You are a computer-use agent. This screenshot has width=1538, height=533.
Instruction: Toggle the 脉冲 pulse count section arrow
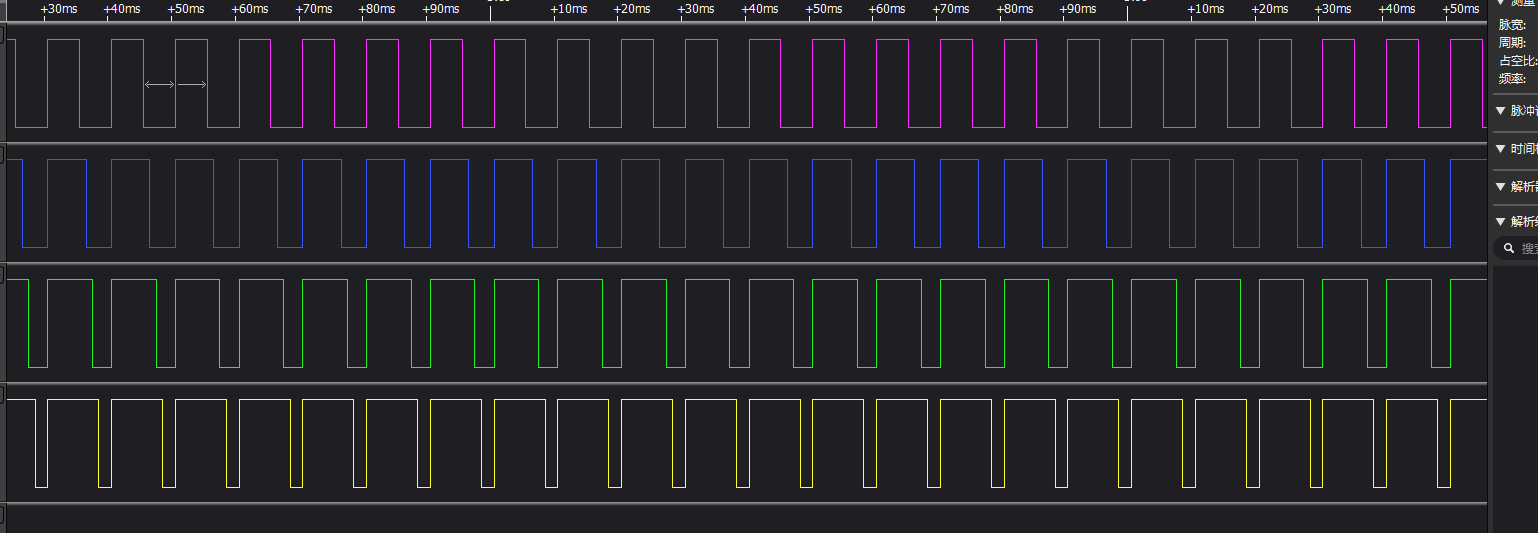point(1500,111)
